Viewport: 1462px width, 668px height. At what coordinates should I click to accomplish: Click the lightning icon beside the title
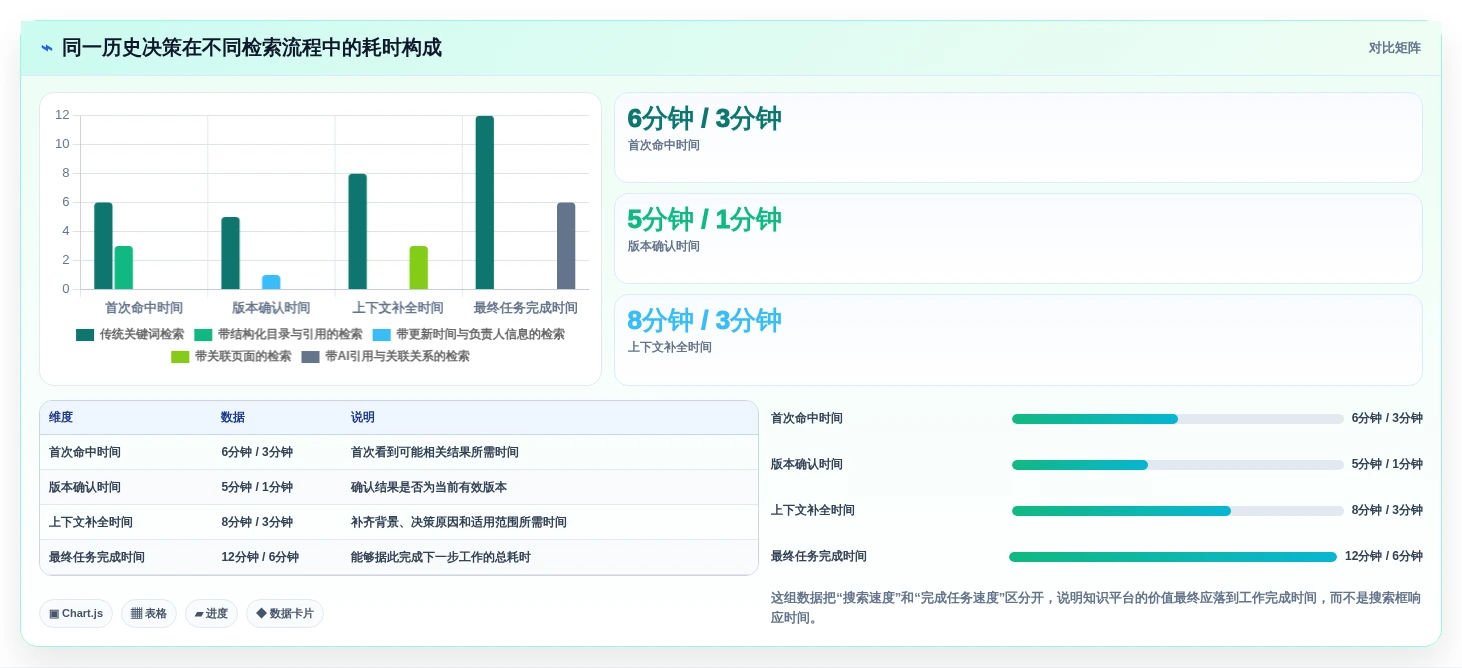click(47, 48)
